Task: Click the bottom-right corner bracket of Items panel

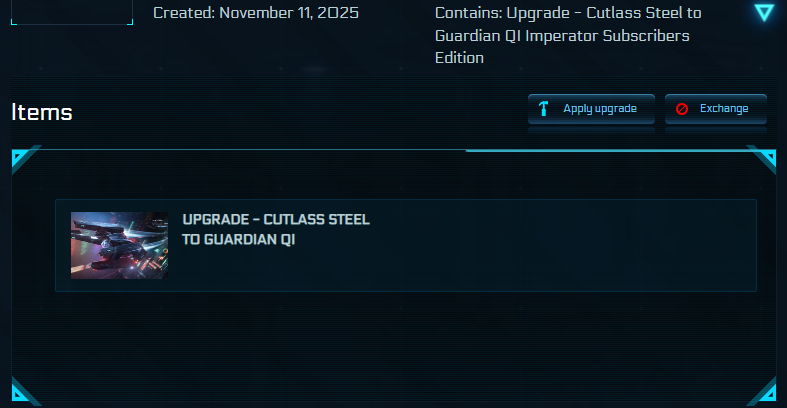Action: (765, 390)
